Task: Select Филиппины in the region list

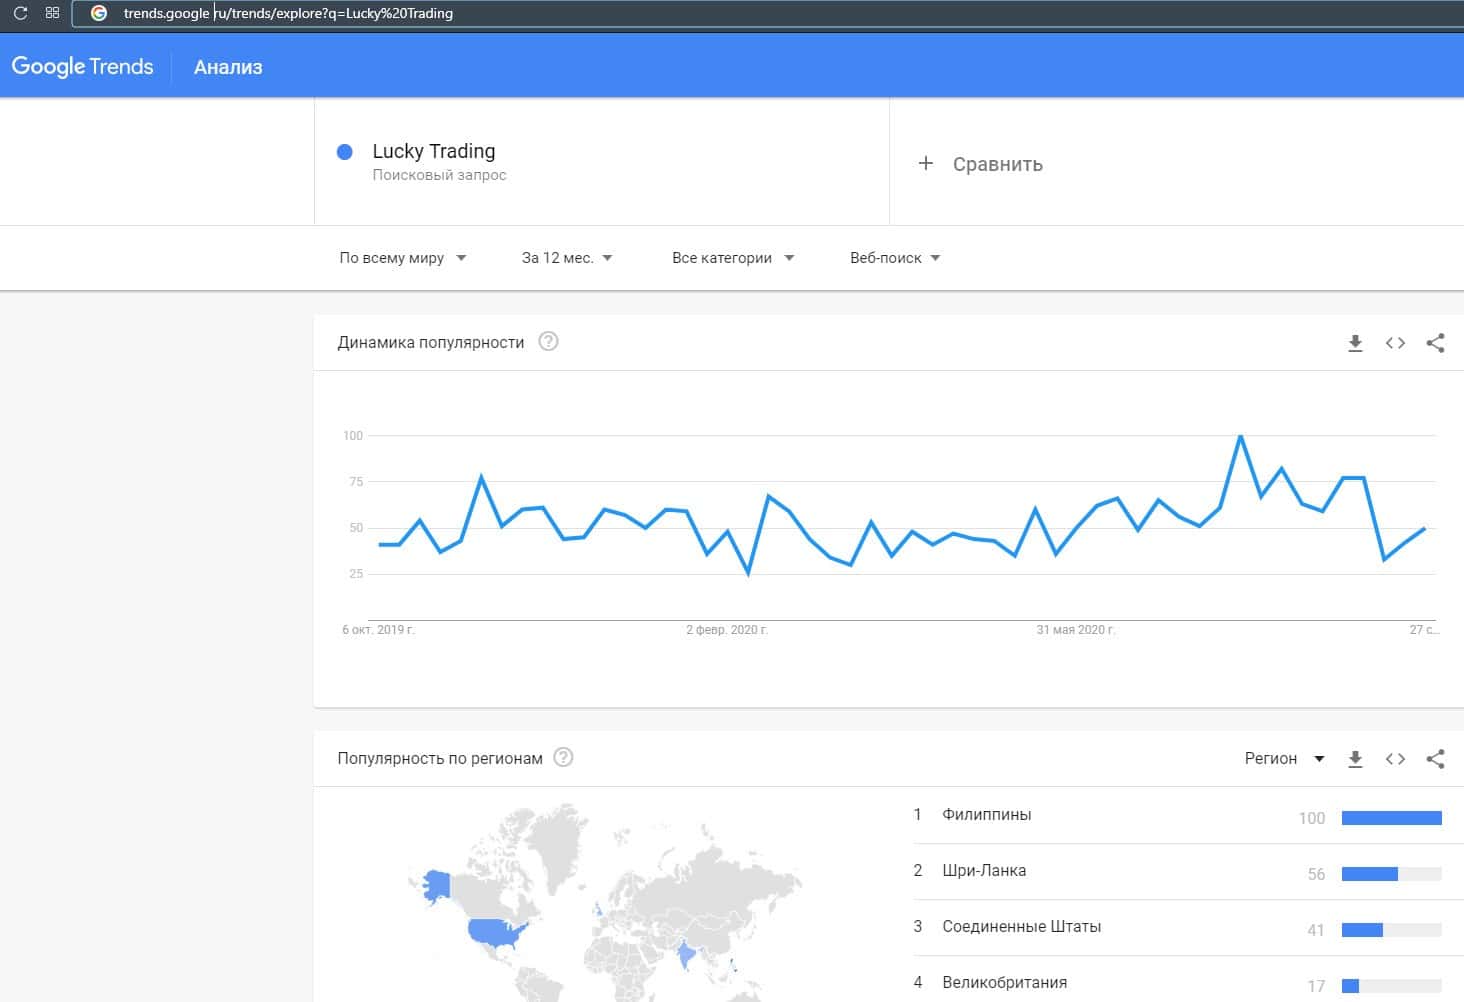Action: tap(986, 815)
